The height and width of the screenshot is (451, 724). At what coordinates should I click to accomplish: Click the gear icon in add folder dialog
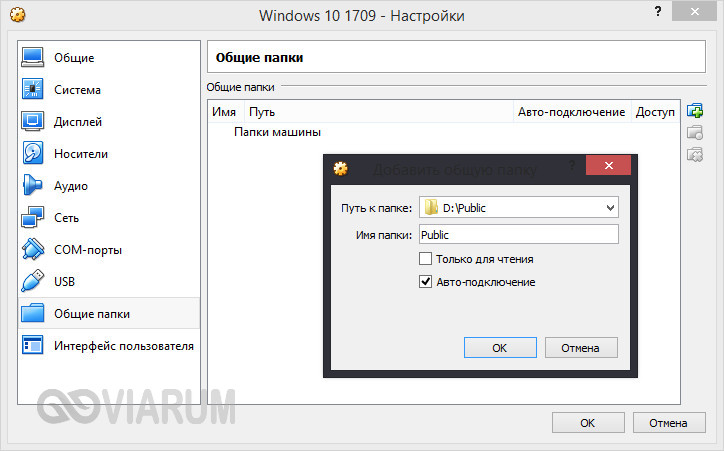(x=341, y=168)
